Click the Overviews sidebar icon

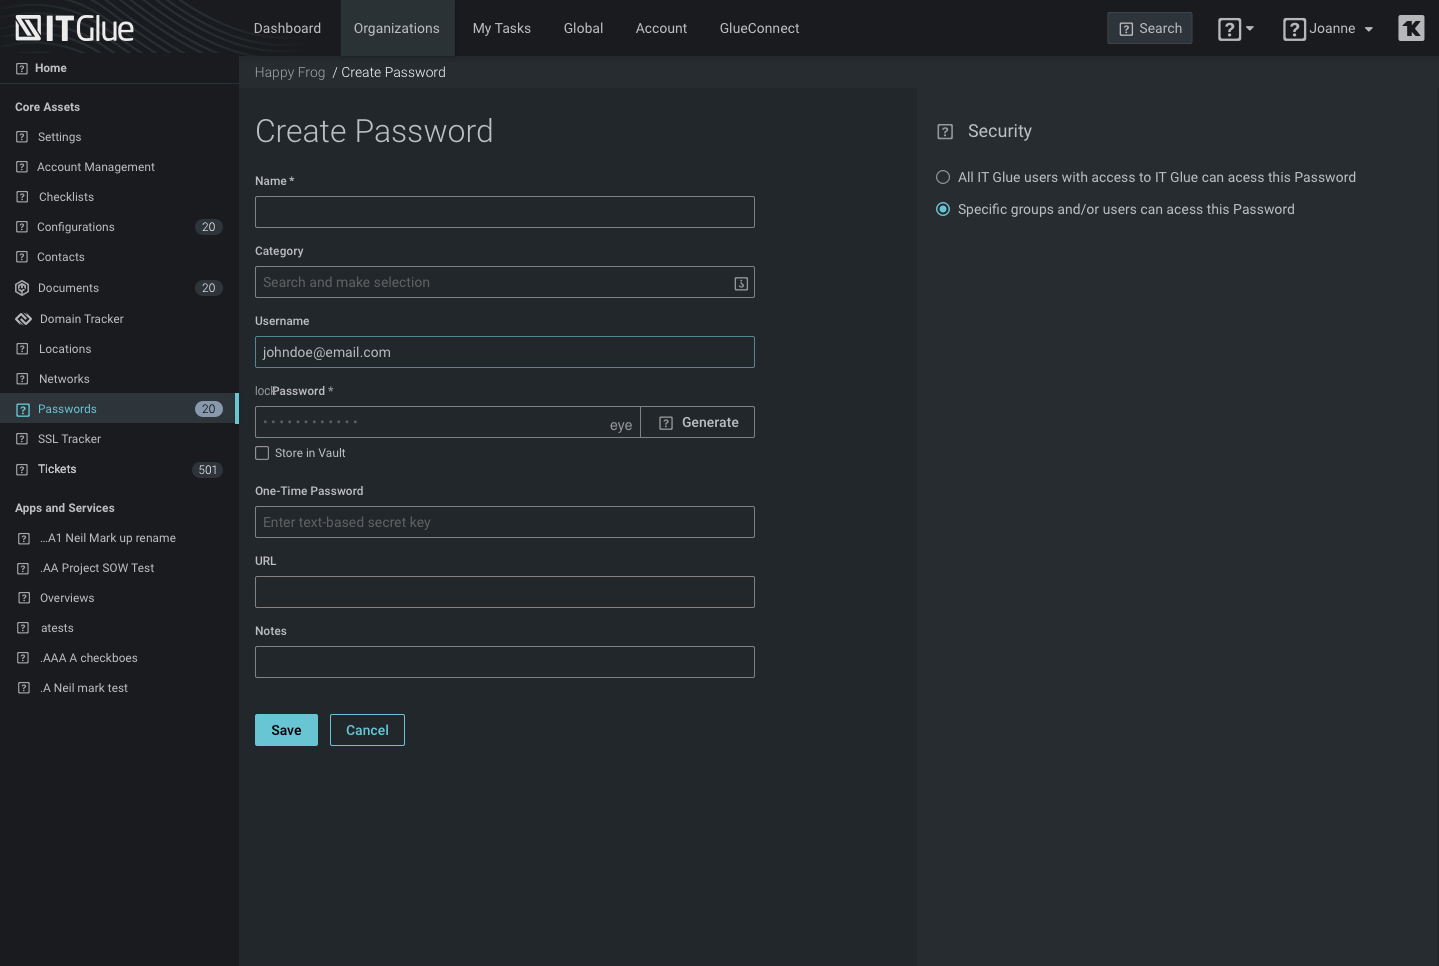tap(24, 598)
